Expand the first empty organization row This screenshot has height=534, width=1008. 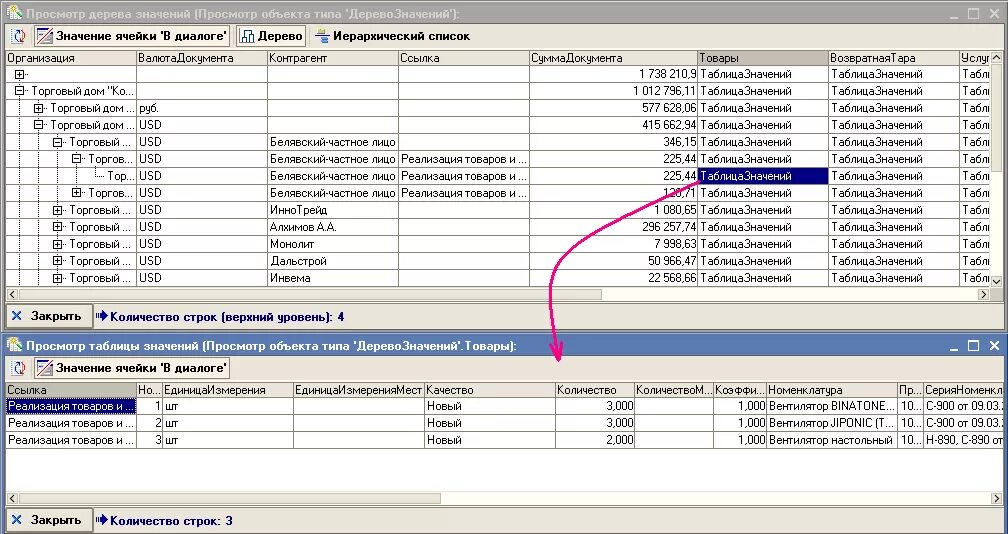[x=19, y=75]
